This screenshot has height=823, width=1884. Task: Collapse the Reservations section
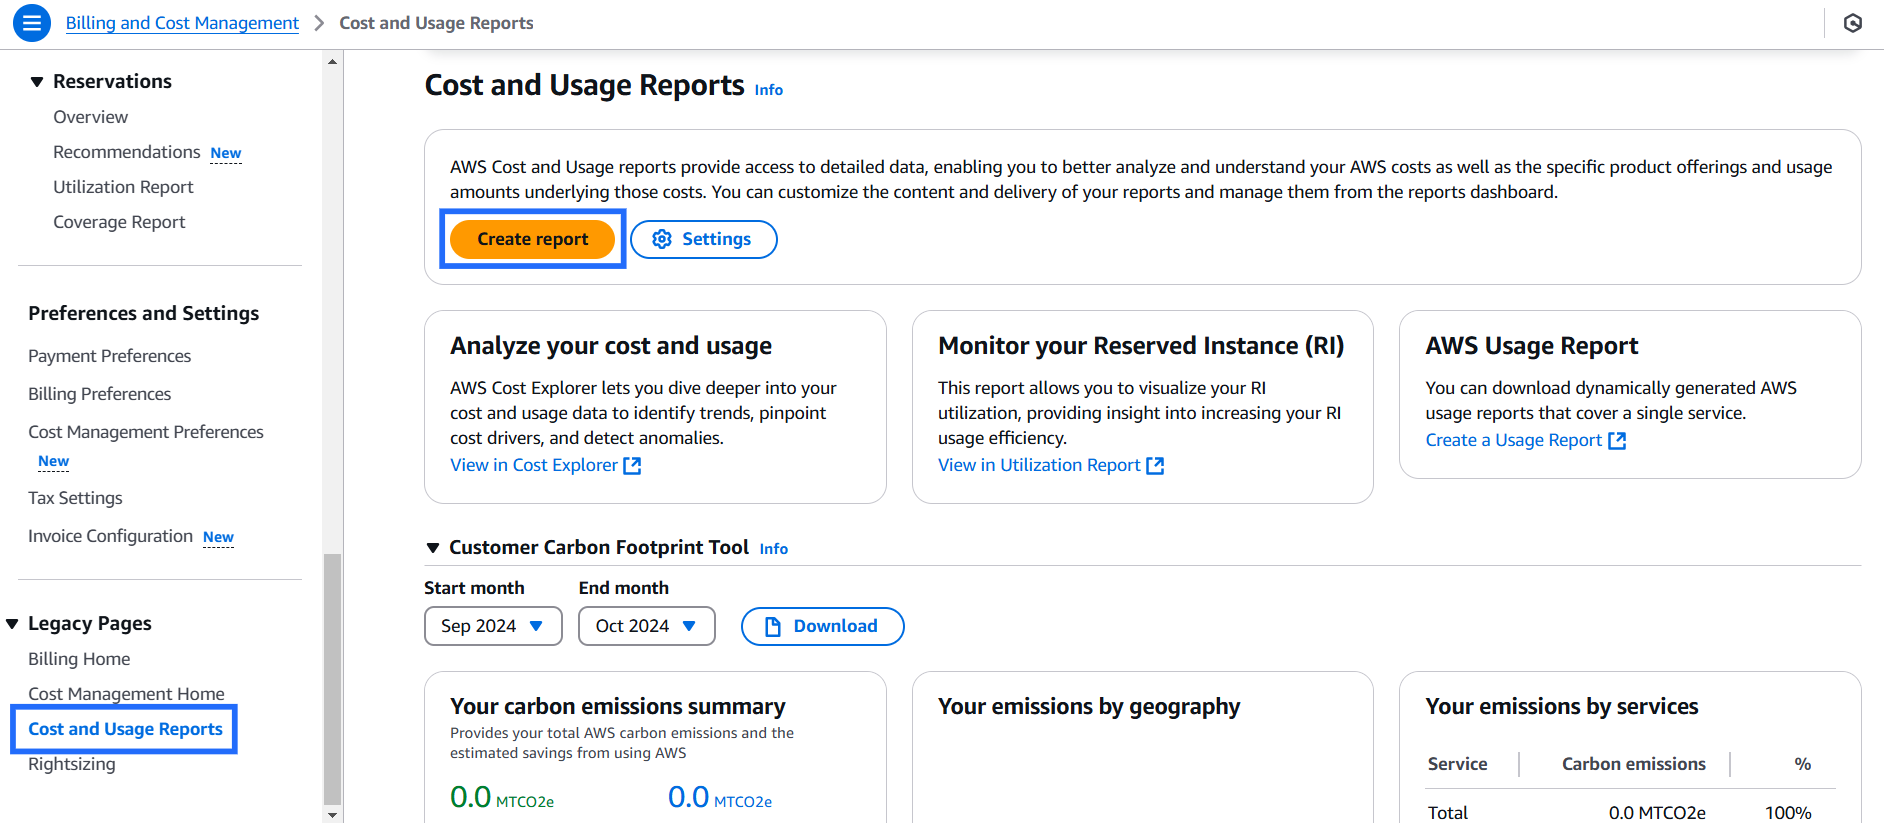pos(37,82)
